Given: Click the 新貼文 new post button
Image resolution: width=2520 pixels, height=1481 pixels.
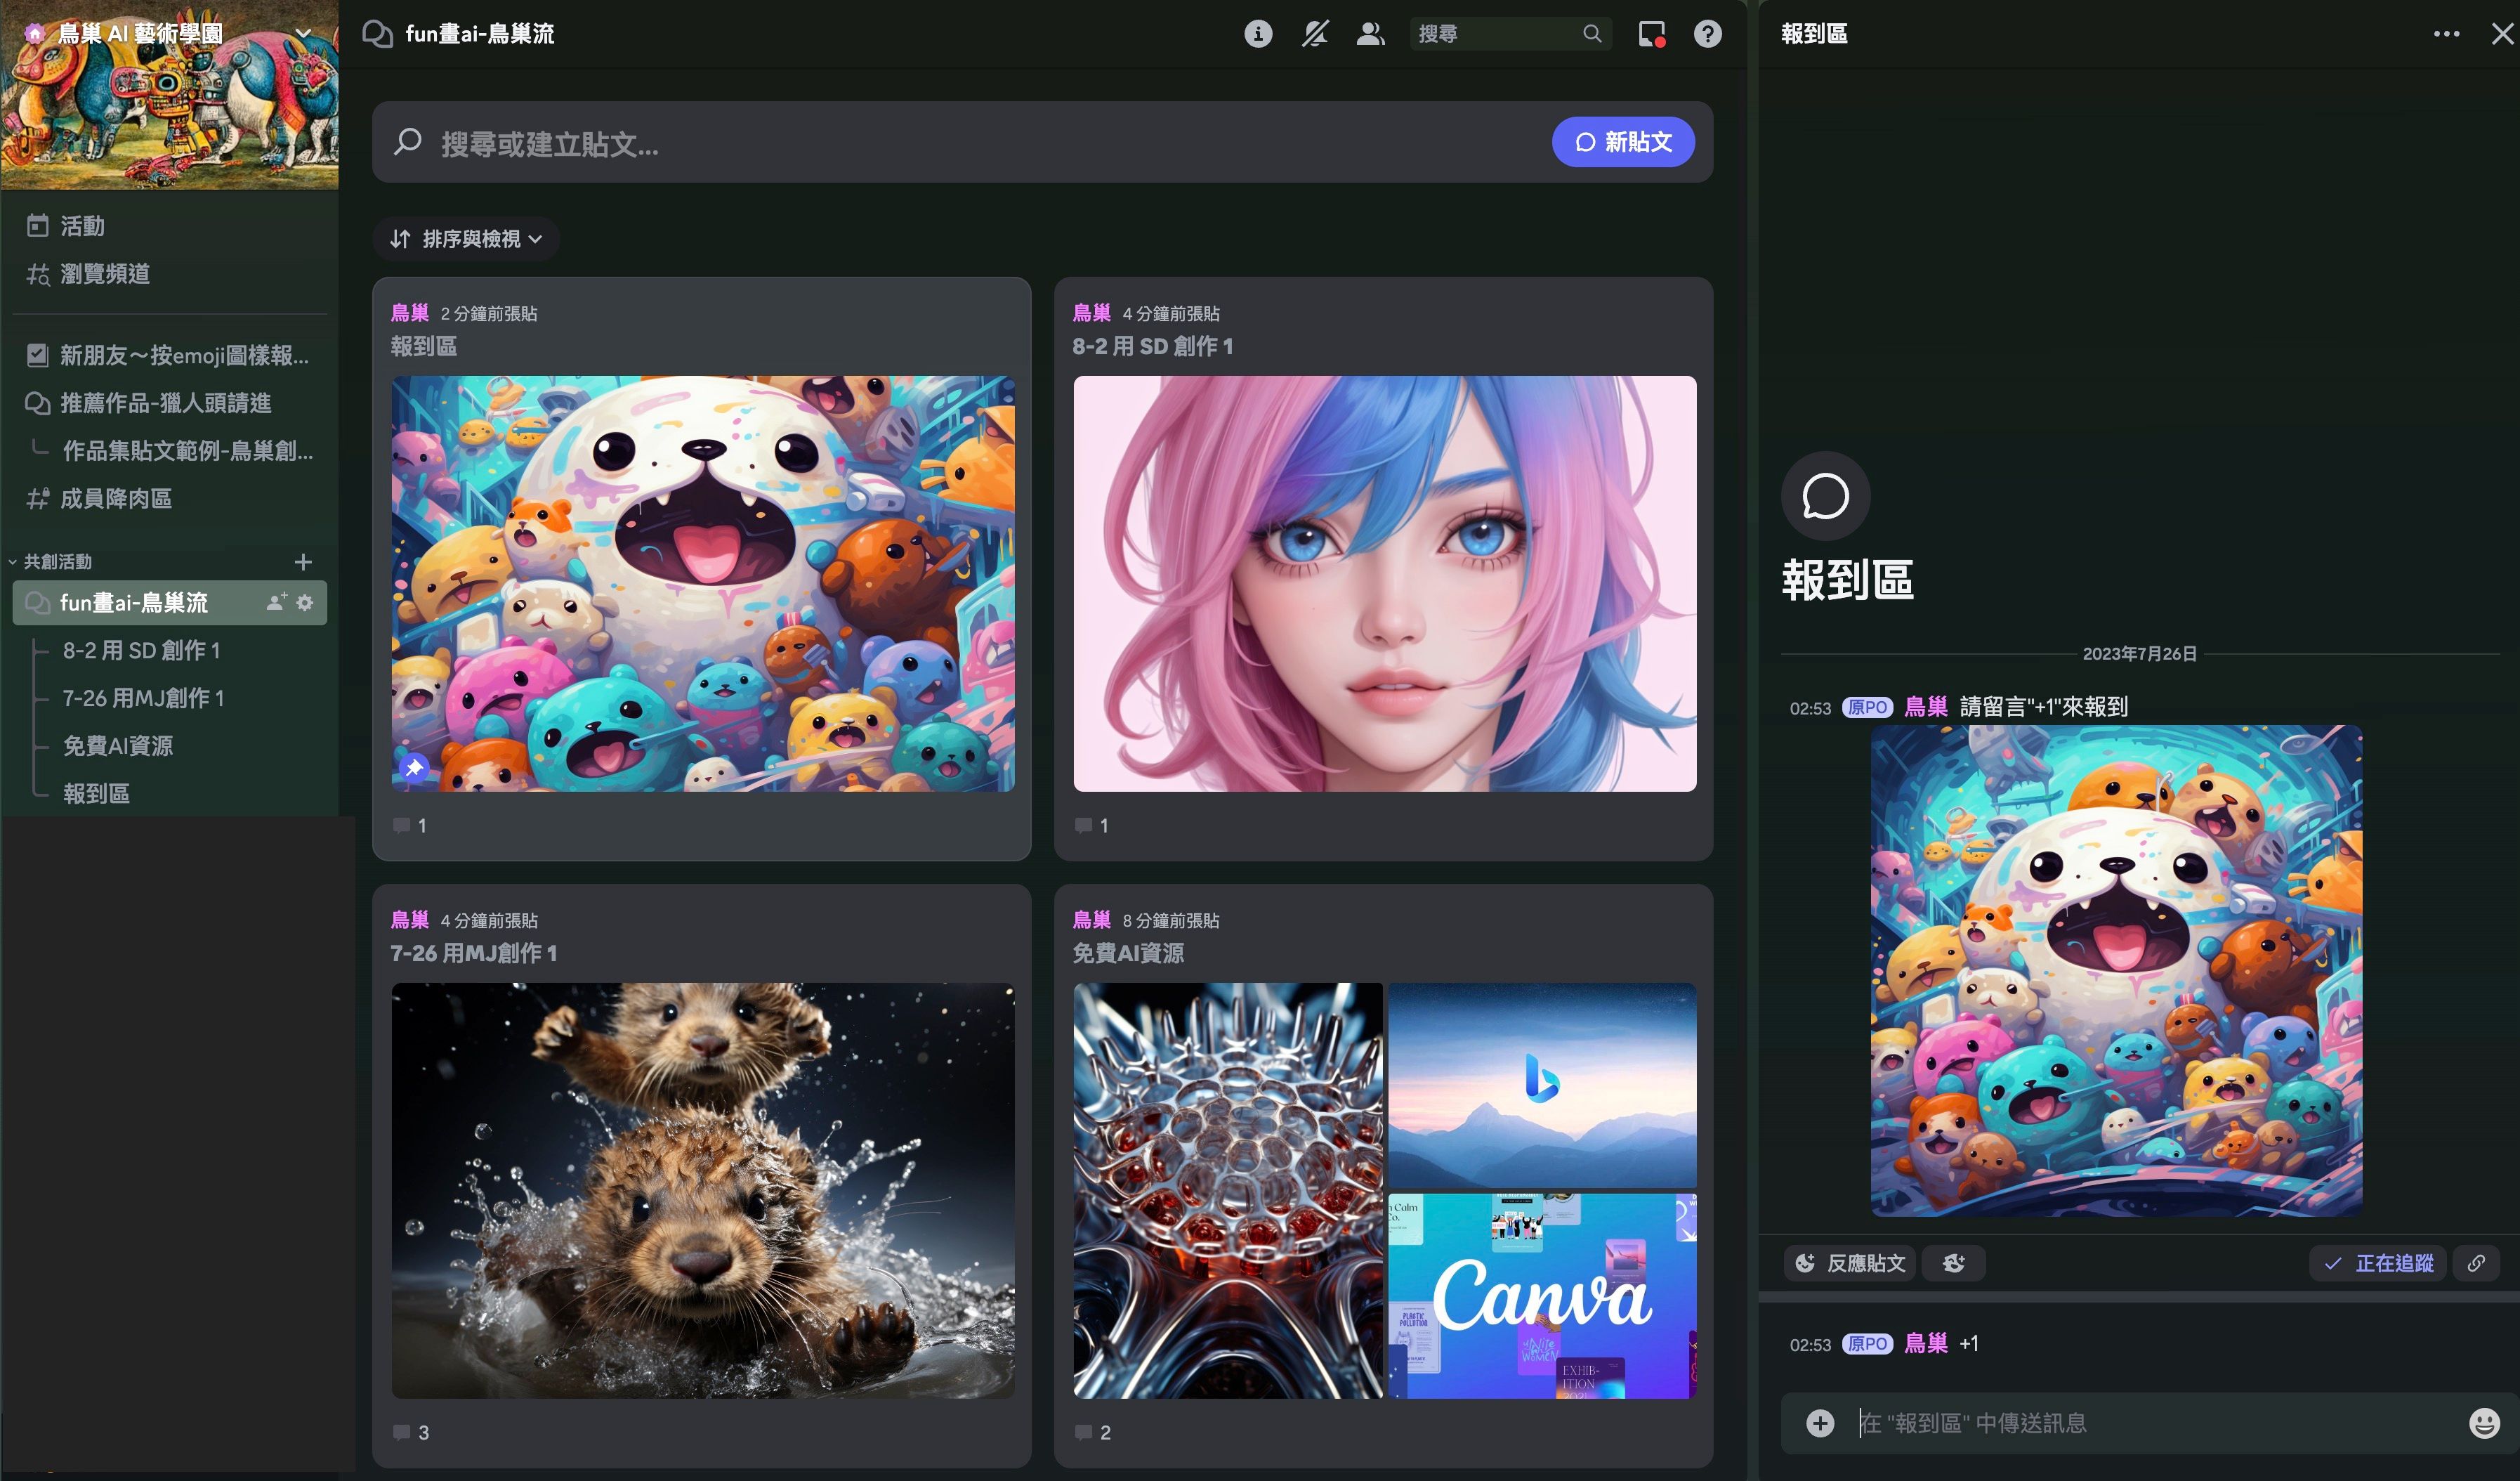Looking at the screenshot, I should tap(1622, 142).
